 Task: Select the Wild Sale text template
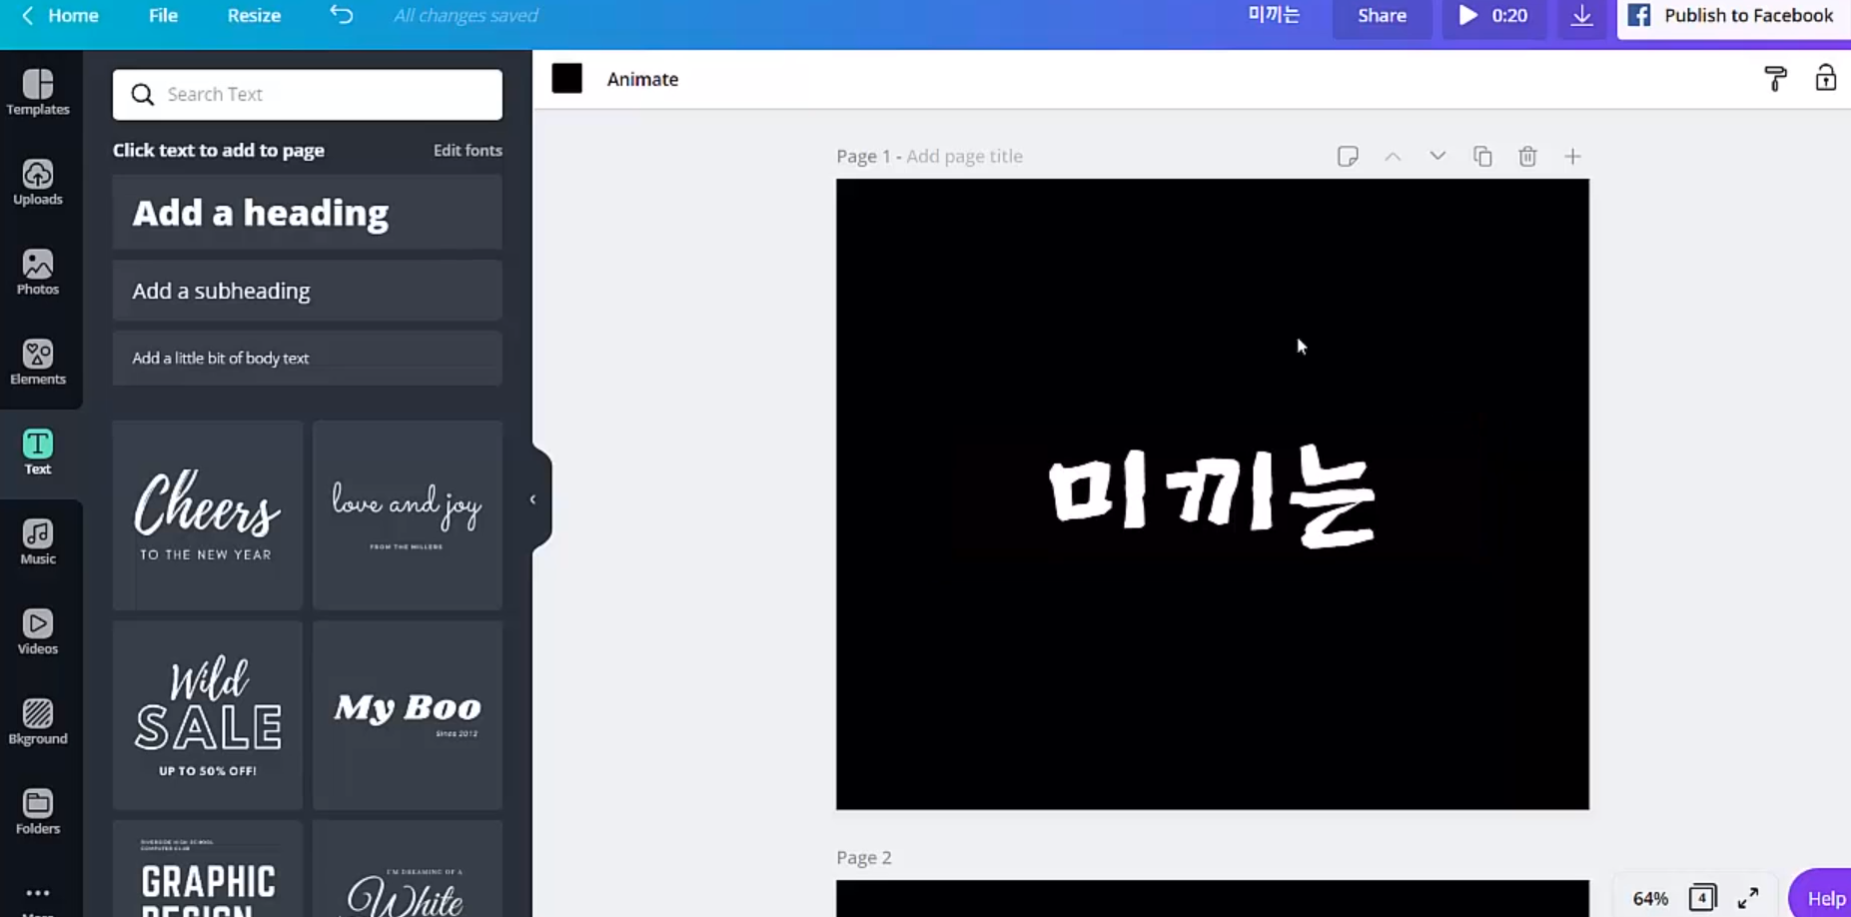(207, 715)
